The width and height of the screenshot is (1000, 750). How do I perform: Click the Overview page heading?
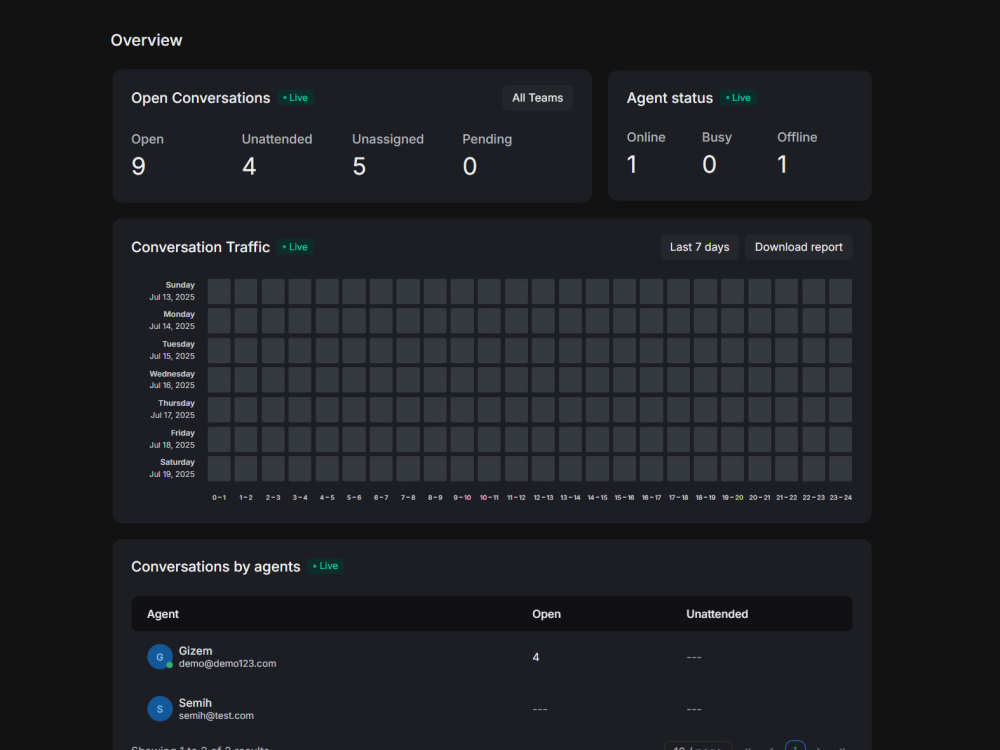146,40
